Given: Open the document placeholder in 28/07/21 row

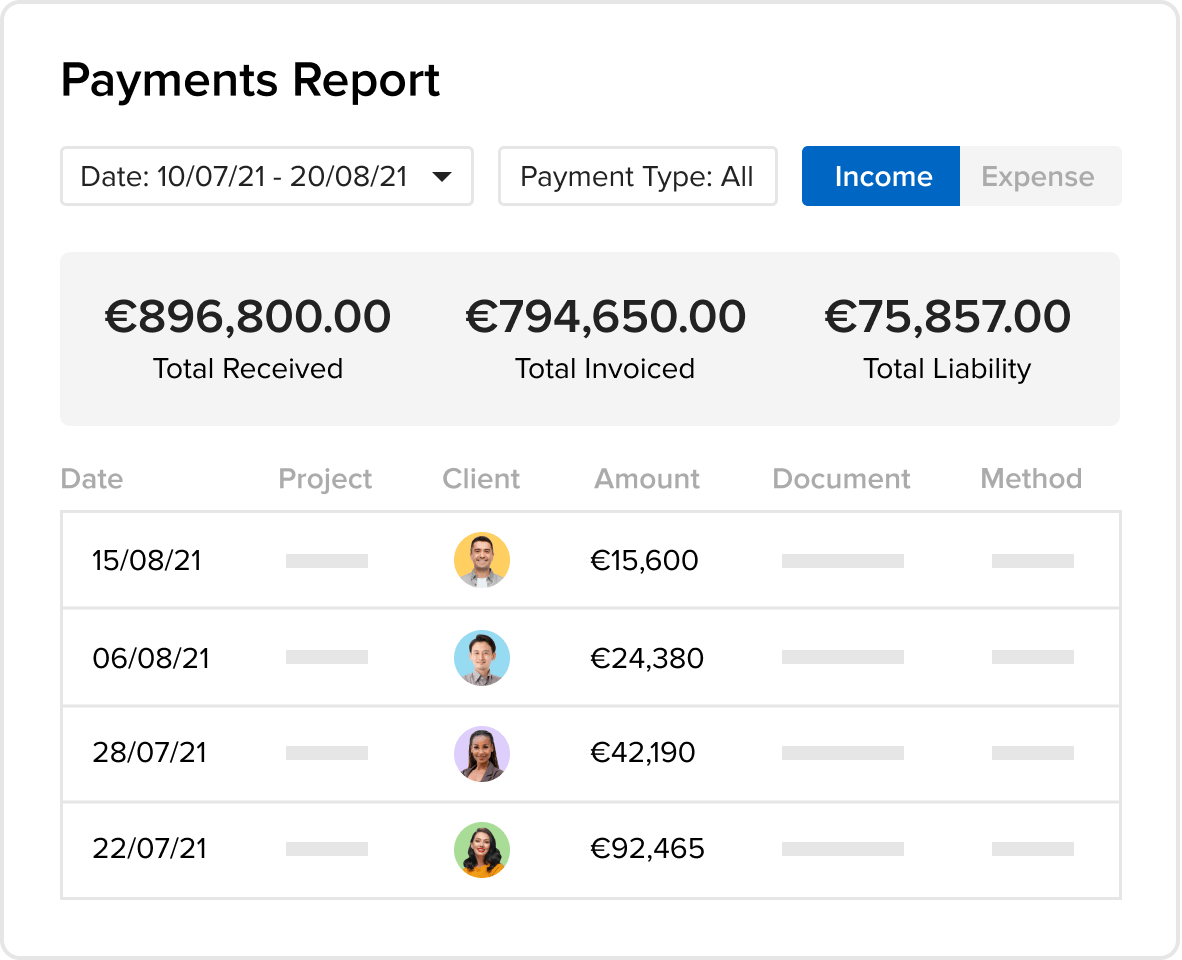Looking at the screenshot, I should tap(843, 753).
